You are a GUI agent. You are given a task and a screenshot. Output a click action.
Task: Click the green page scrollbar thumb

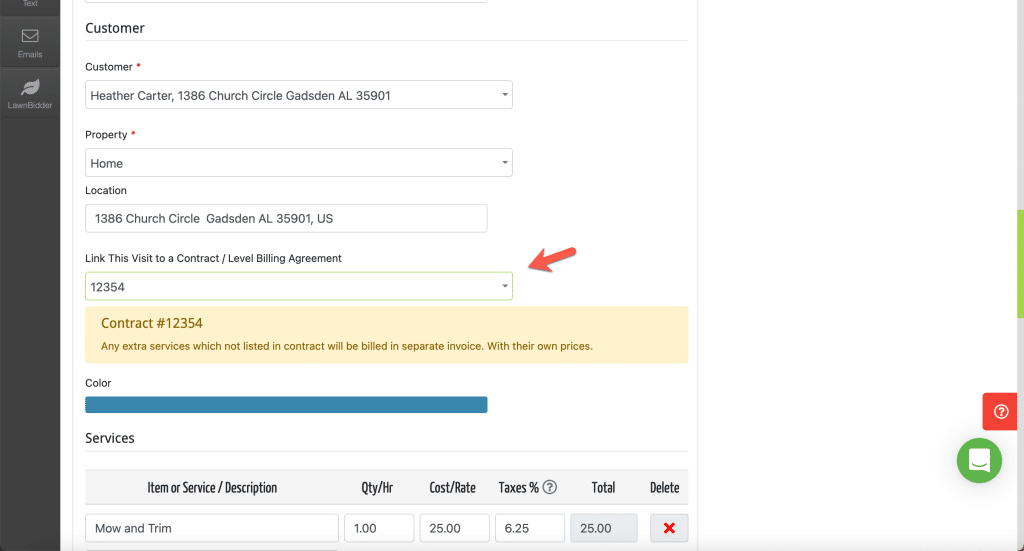coord(1020,264)
